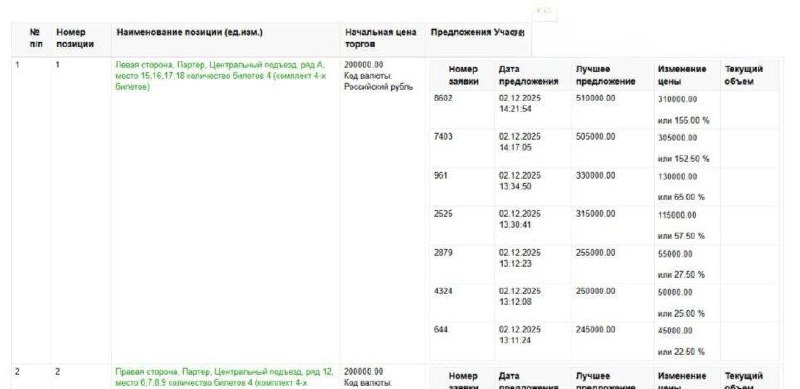Image resolution: width=800 pixels, height=389 pixels.
Task: Click price change value 115000.00
Action: [x=677, y=215]
